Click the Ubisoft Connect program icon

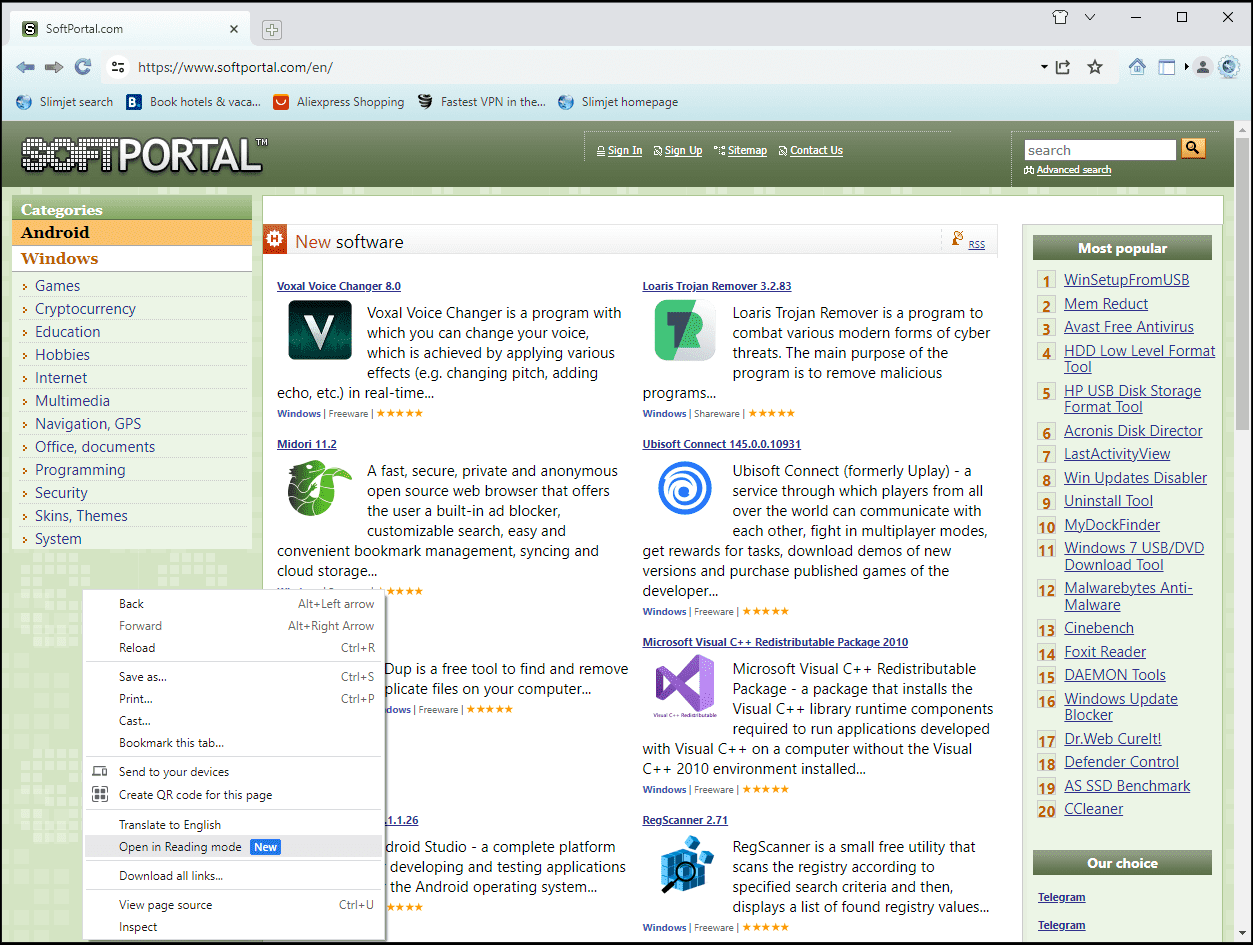tap(685, 488)
